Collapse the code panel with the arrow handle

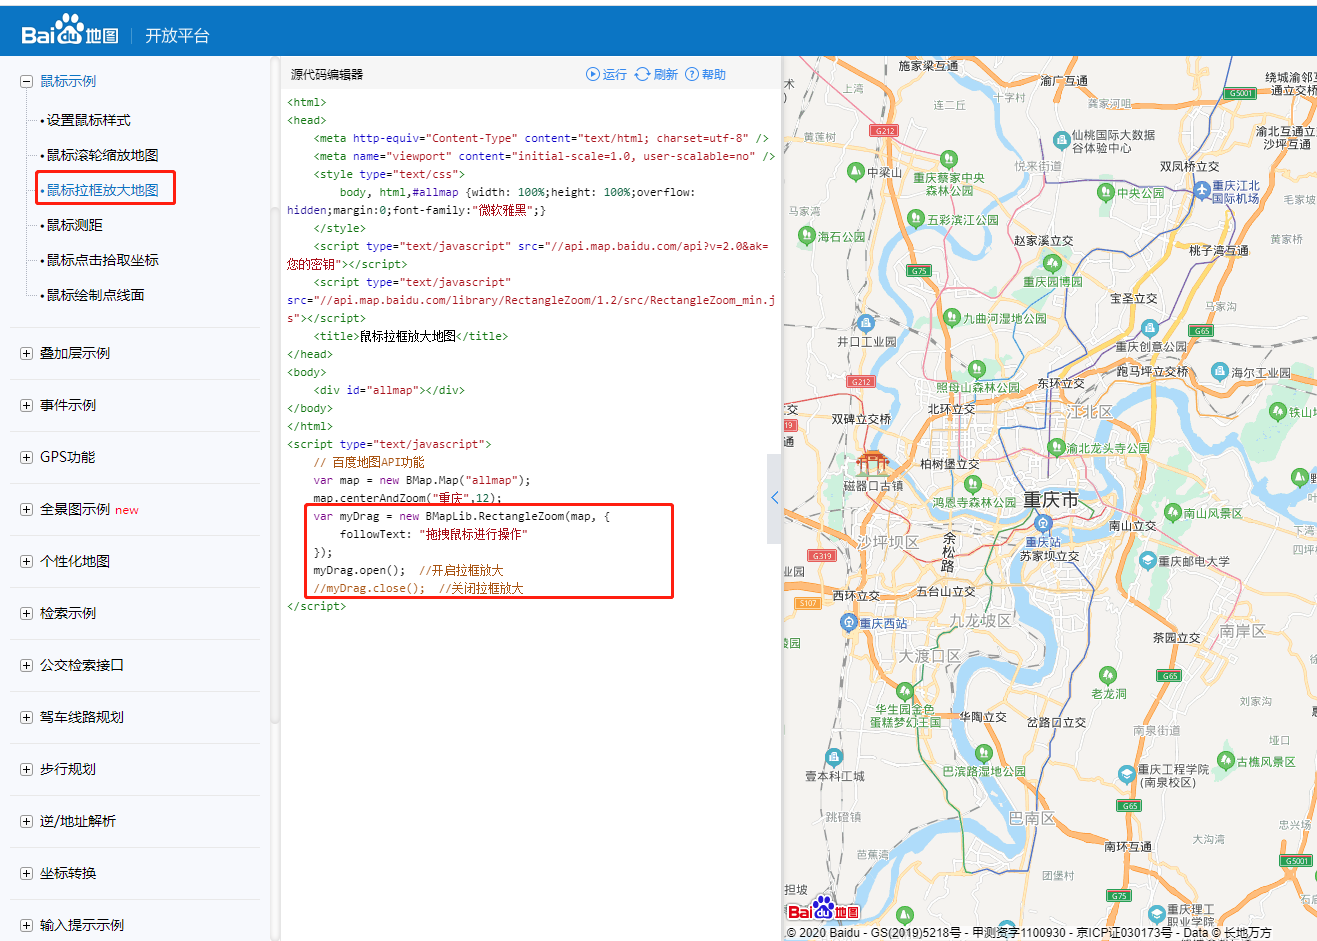click(x=774, y=497)
